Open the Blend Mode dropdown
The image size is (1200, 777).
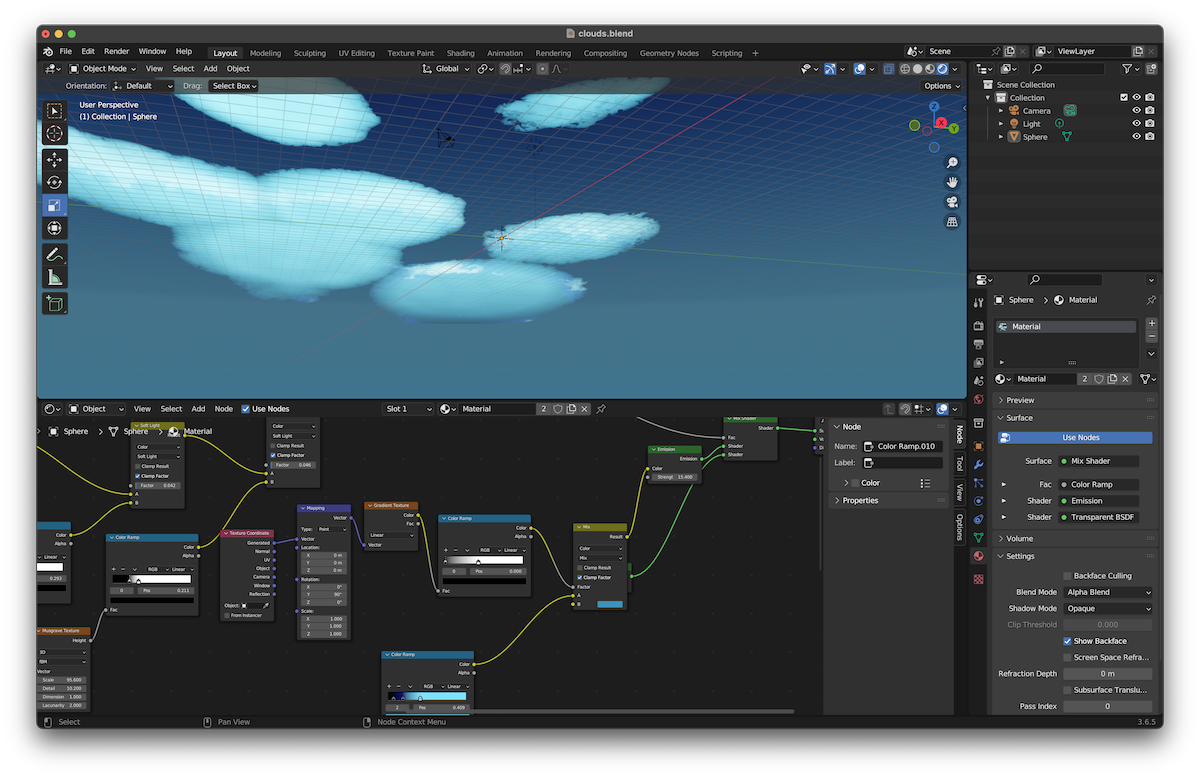[x=1108, y=592]
